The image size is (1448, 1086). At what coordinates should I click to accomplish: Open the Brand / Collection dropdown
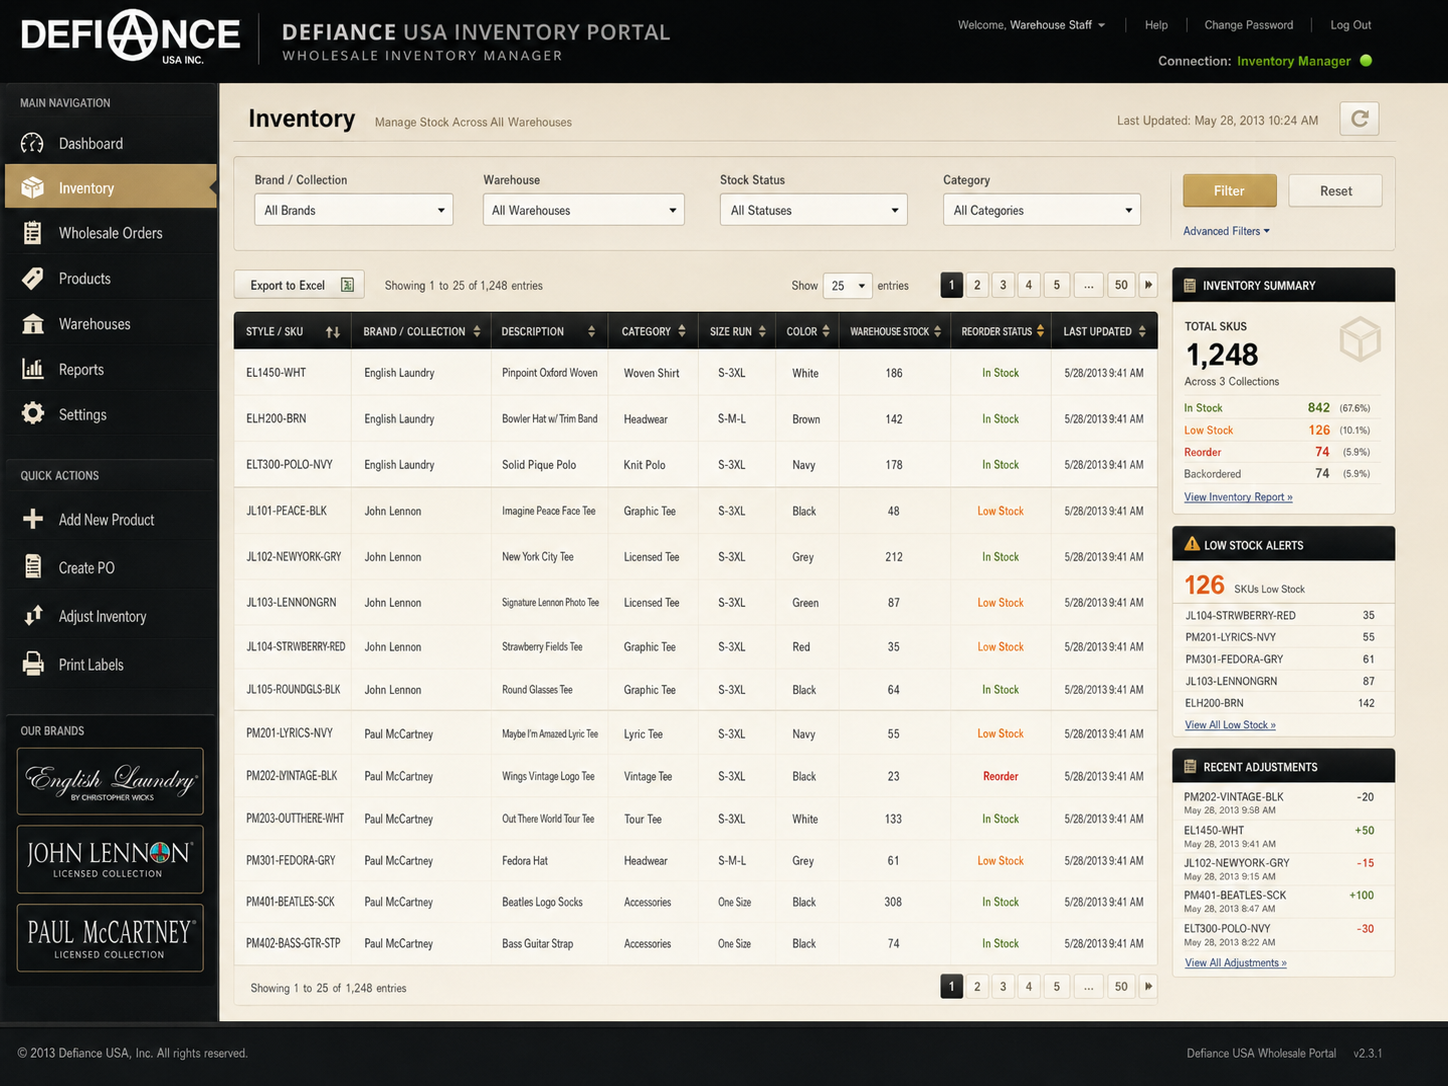[x=354, y=210]
